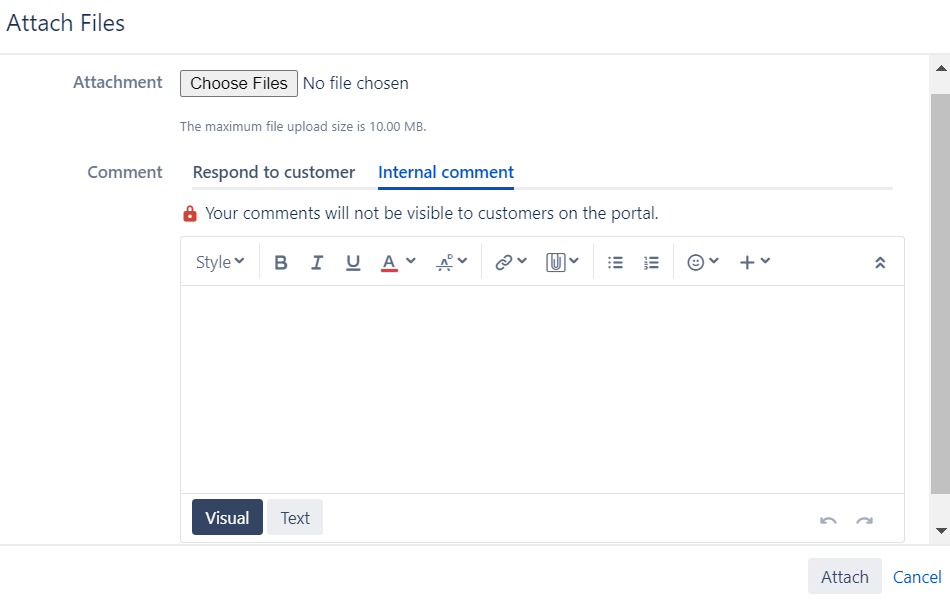Click the Choose Files button
Screen dimensions: 950x604
coord(238,83)
